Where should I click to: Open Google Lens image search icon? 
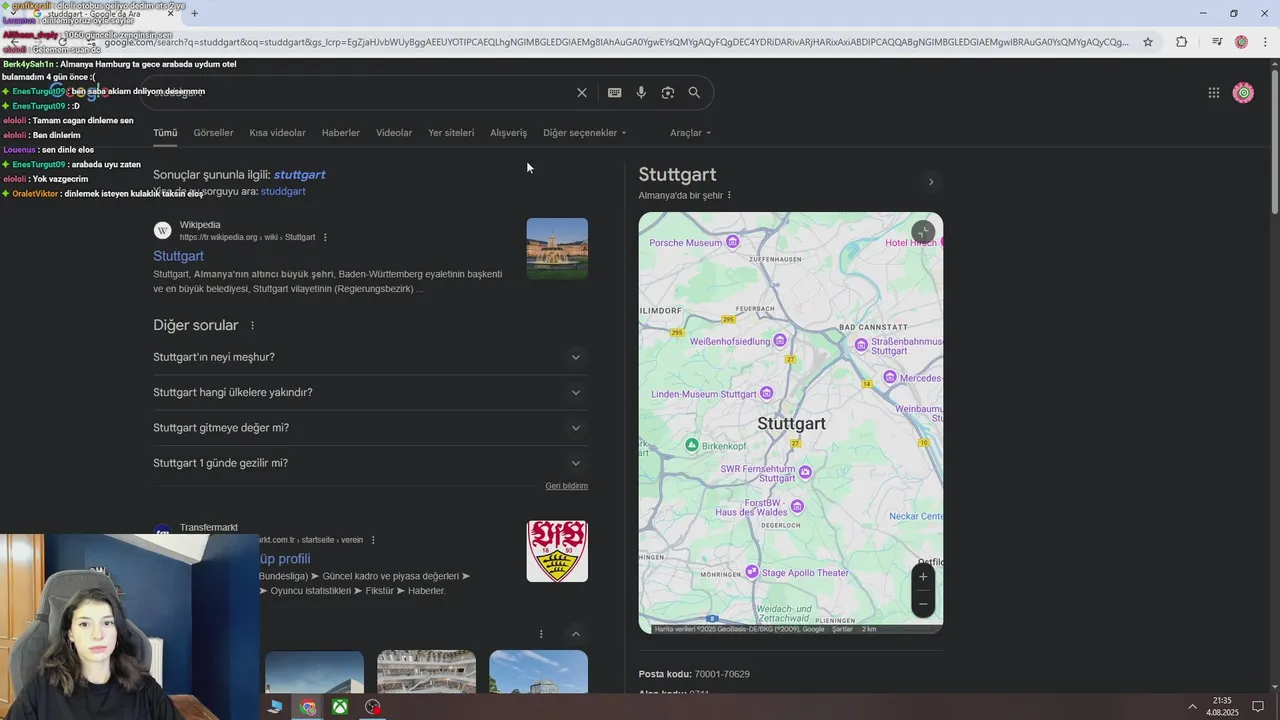(x=668, y=93)
